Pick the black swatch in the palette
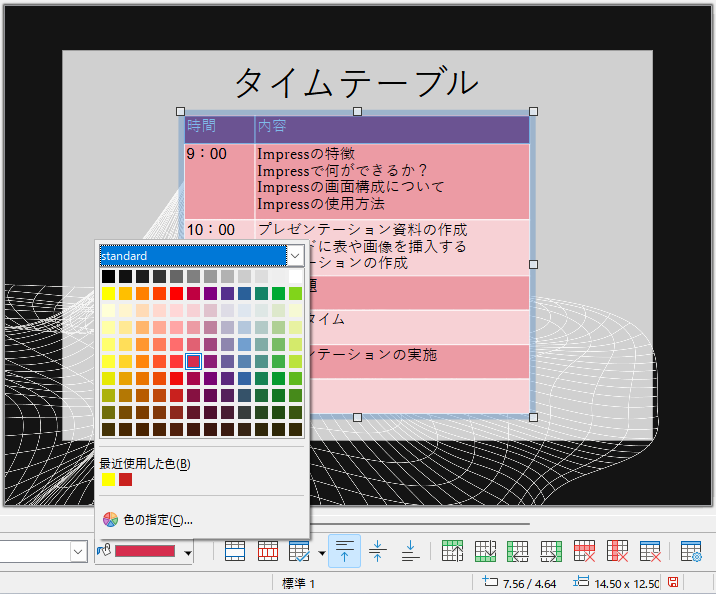Image resolution: width=716 pixels, height=594 pixels. coord(108,276)
